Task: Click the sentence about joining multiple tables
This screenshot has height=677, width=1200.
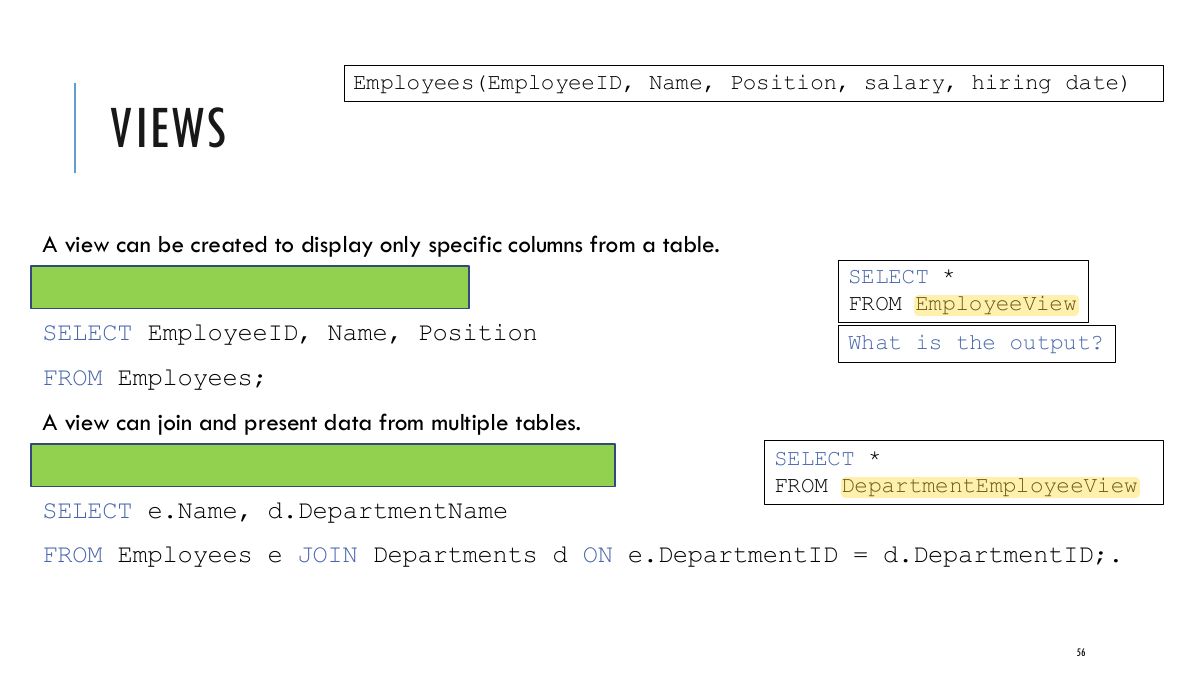Action: (x=311, y=423)
